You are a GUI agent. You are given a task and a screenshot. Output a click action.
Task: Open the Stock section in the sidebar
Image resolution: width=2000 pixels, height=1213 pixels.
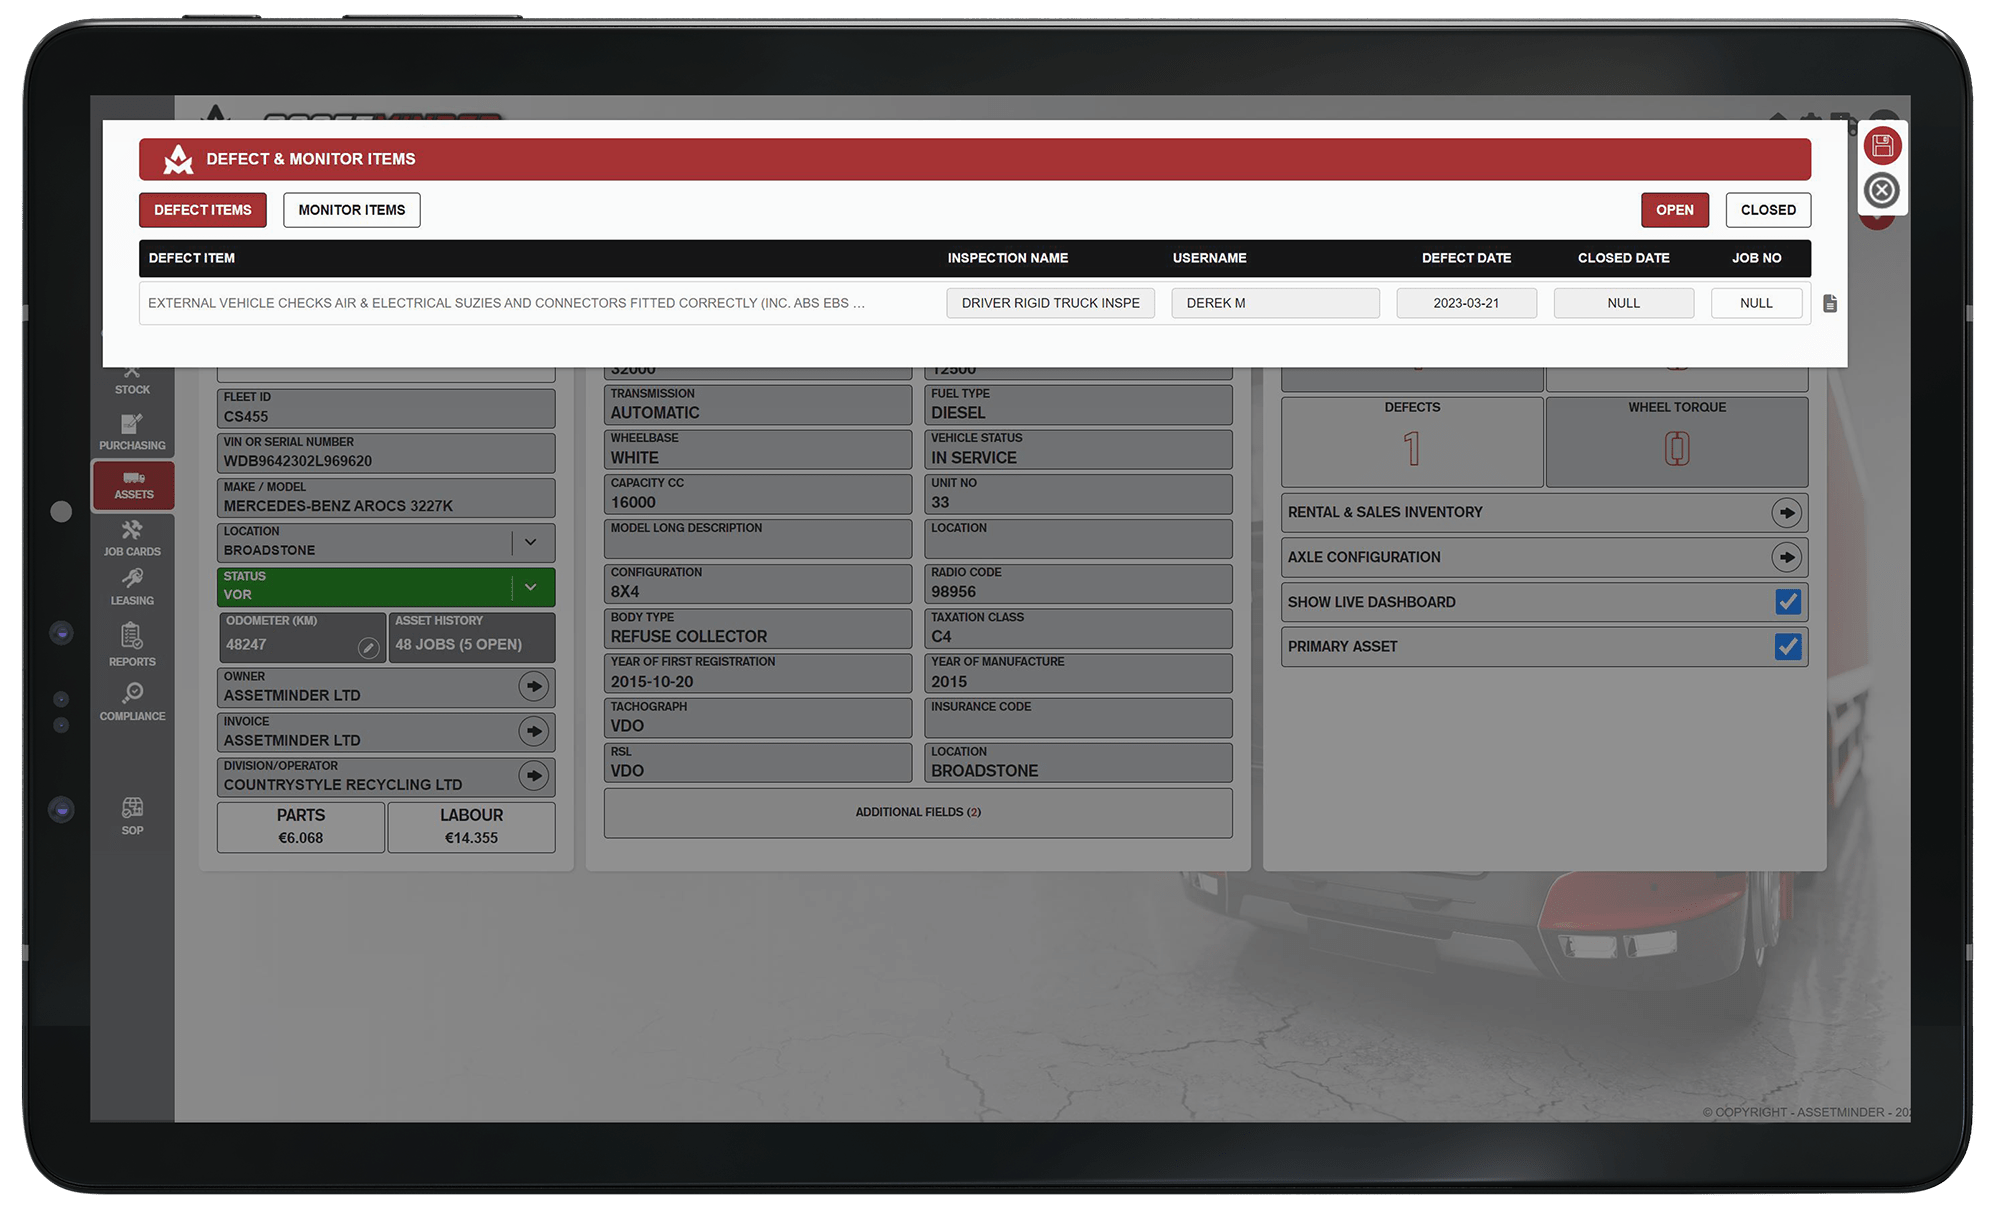tap(131, 381)
